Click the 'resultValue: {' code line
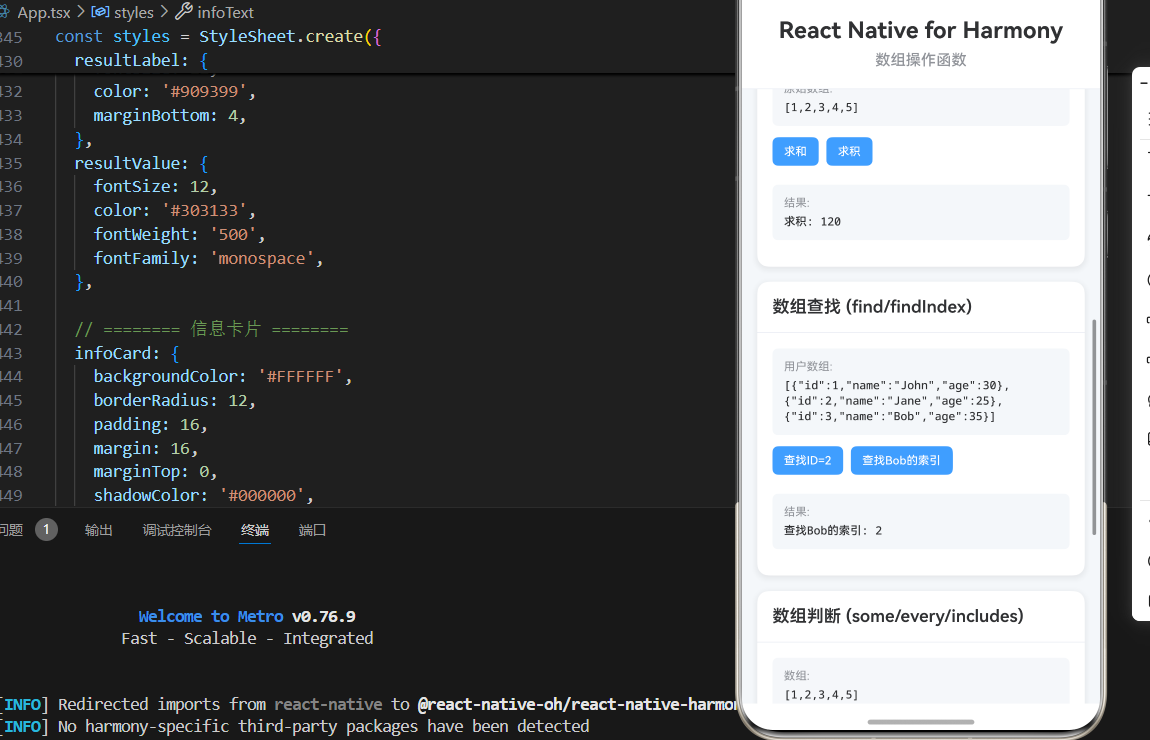This screenshot has width=1150, height=740. click(141, 164)
